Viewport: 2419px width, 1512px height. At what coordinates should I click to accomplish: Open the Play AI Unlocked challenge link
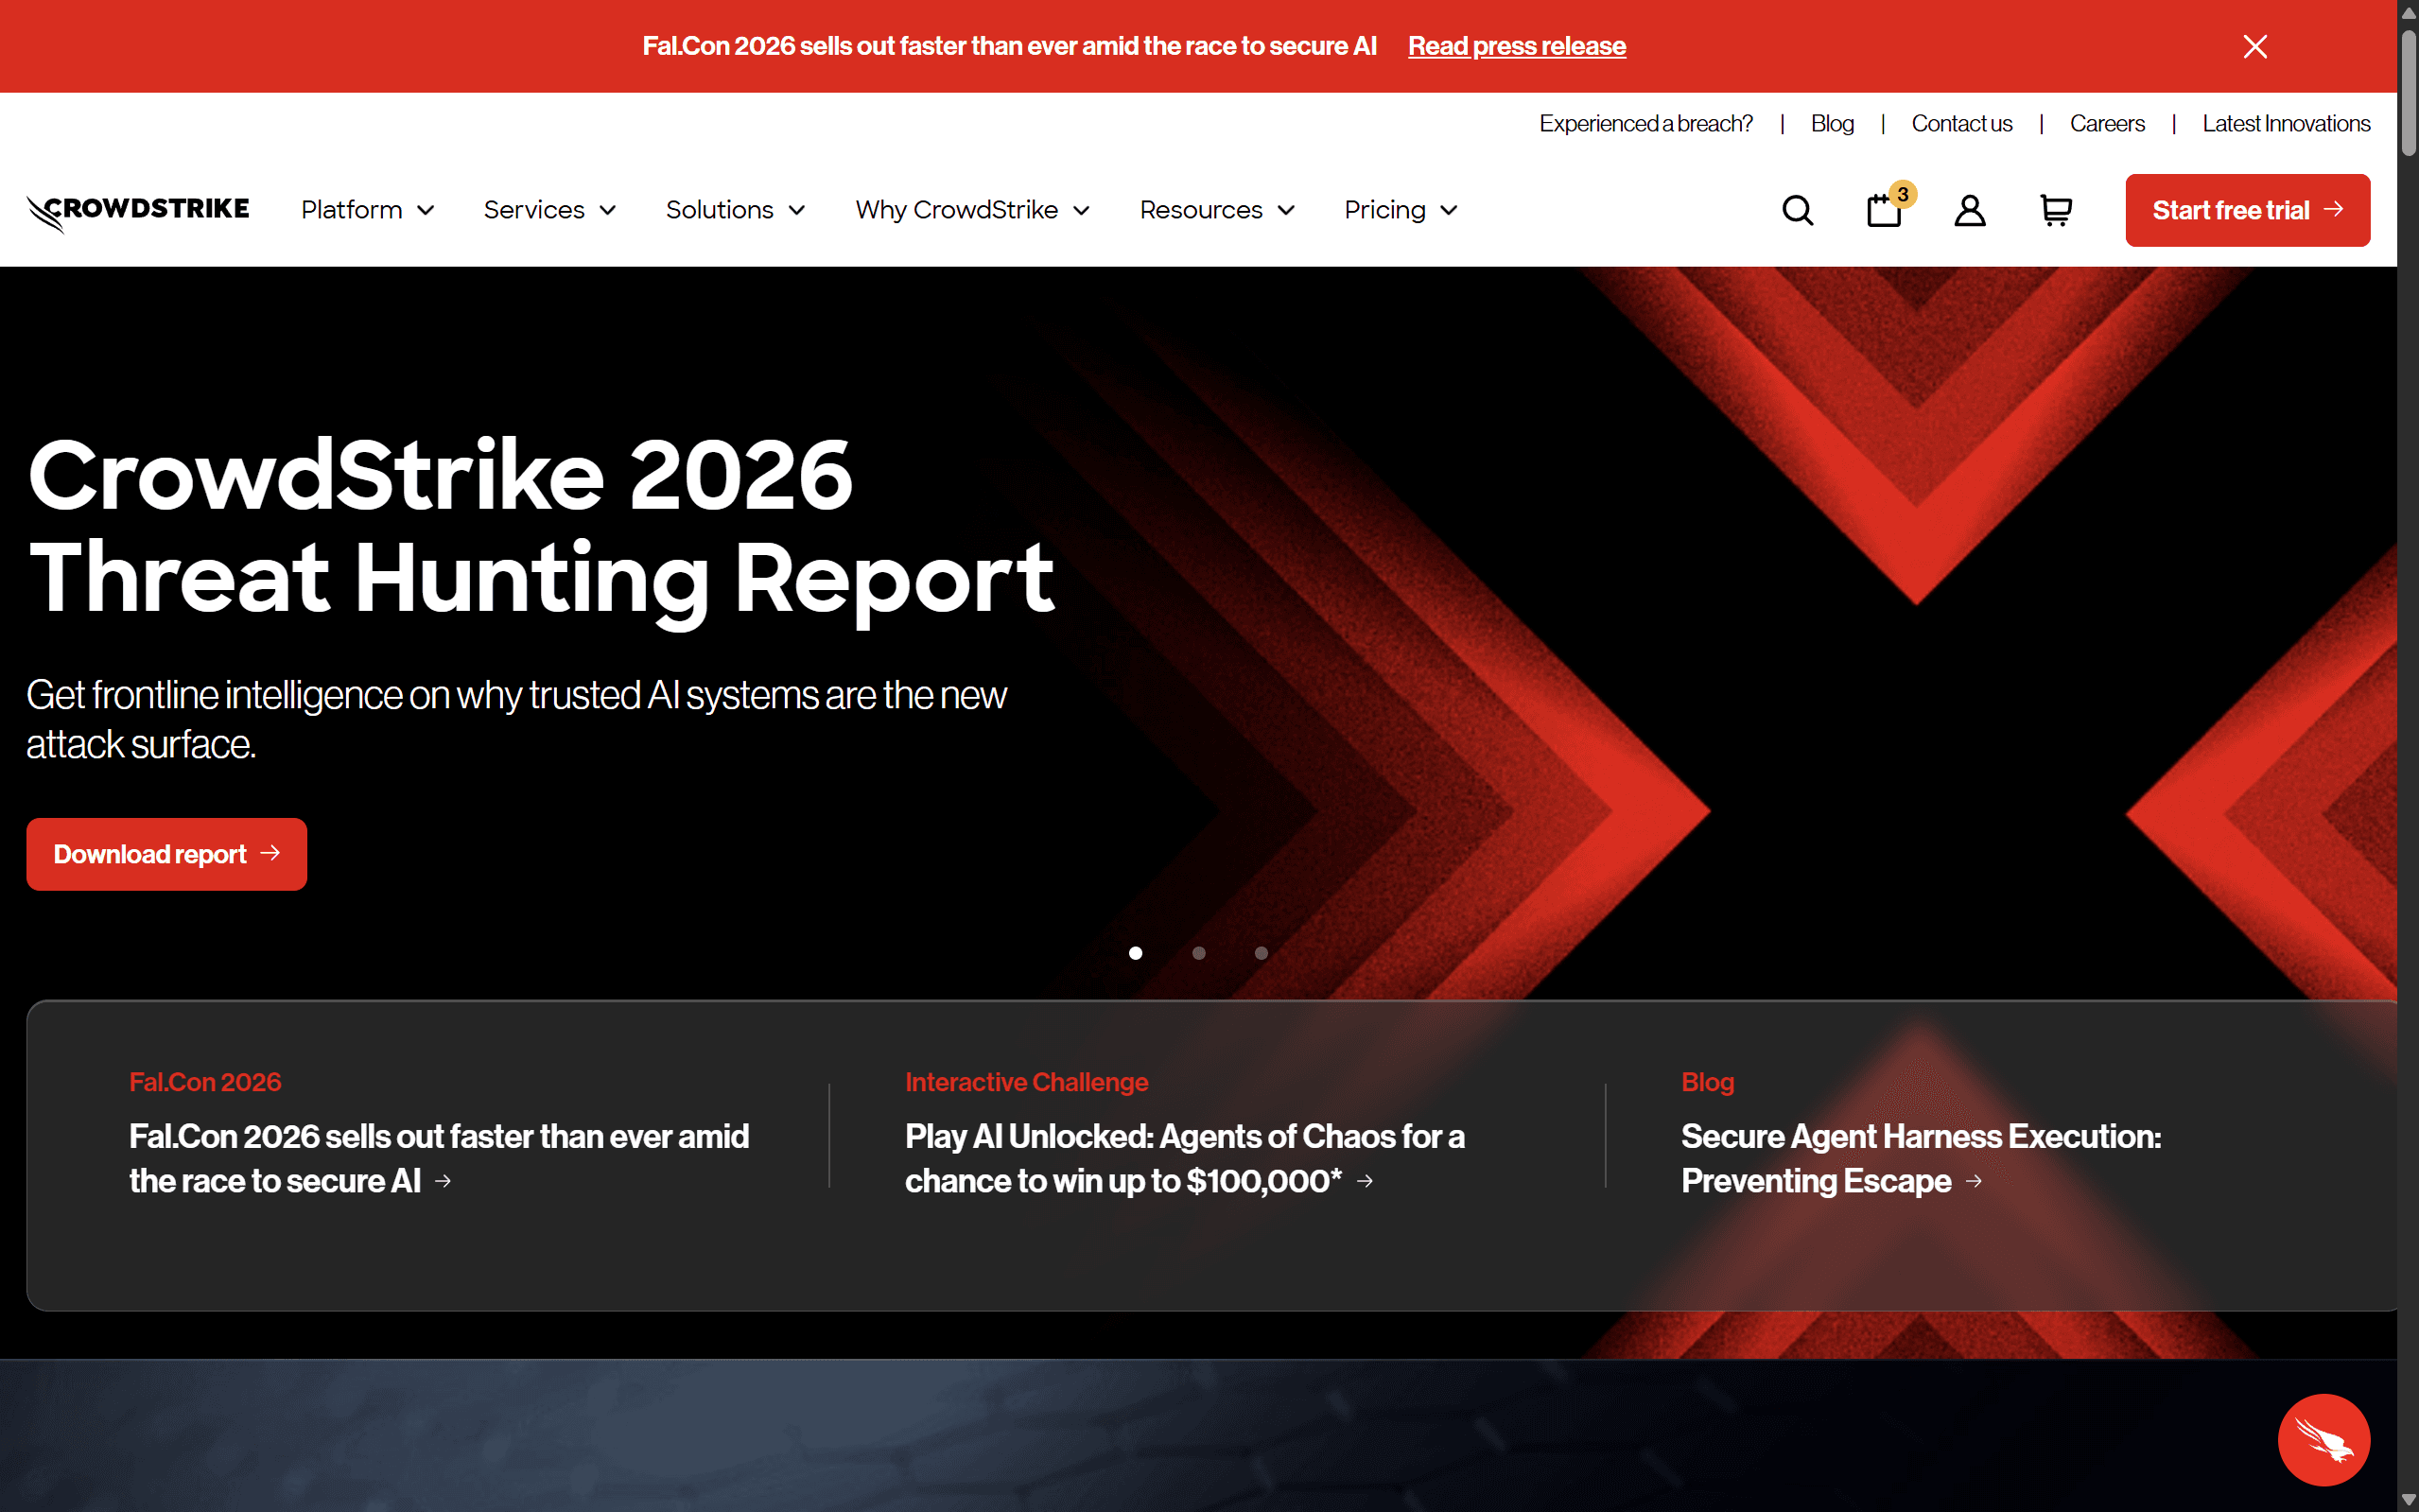tap(1184, 1158)
